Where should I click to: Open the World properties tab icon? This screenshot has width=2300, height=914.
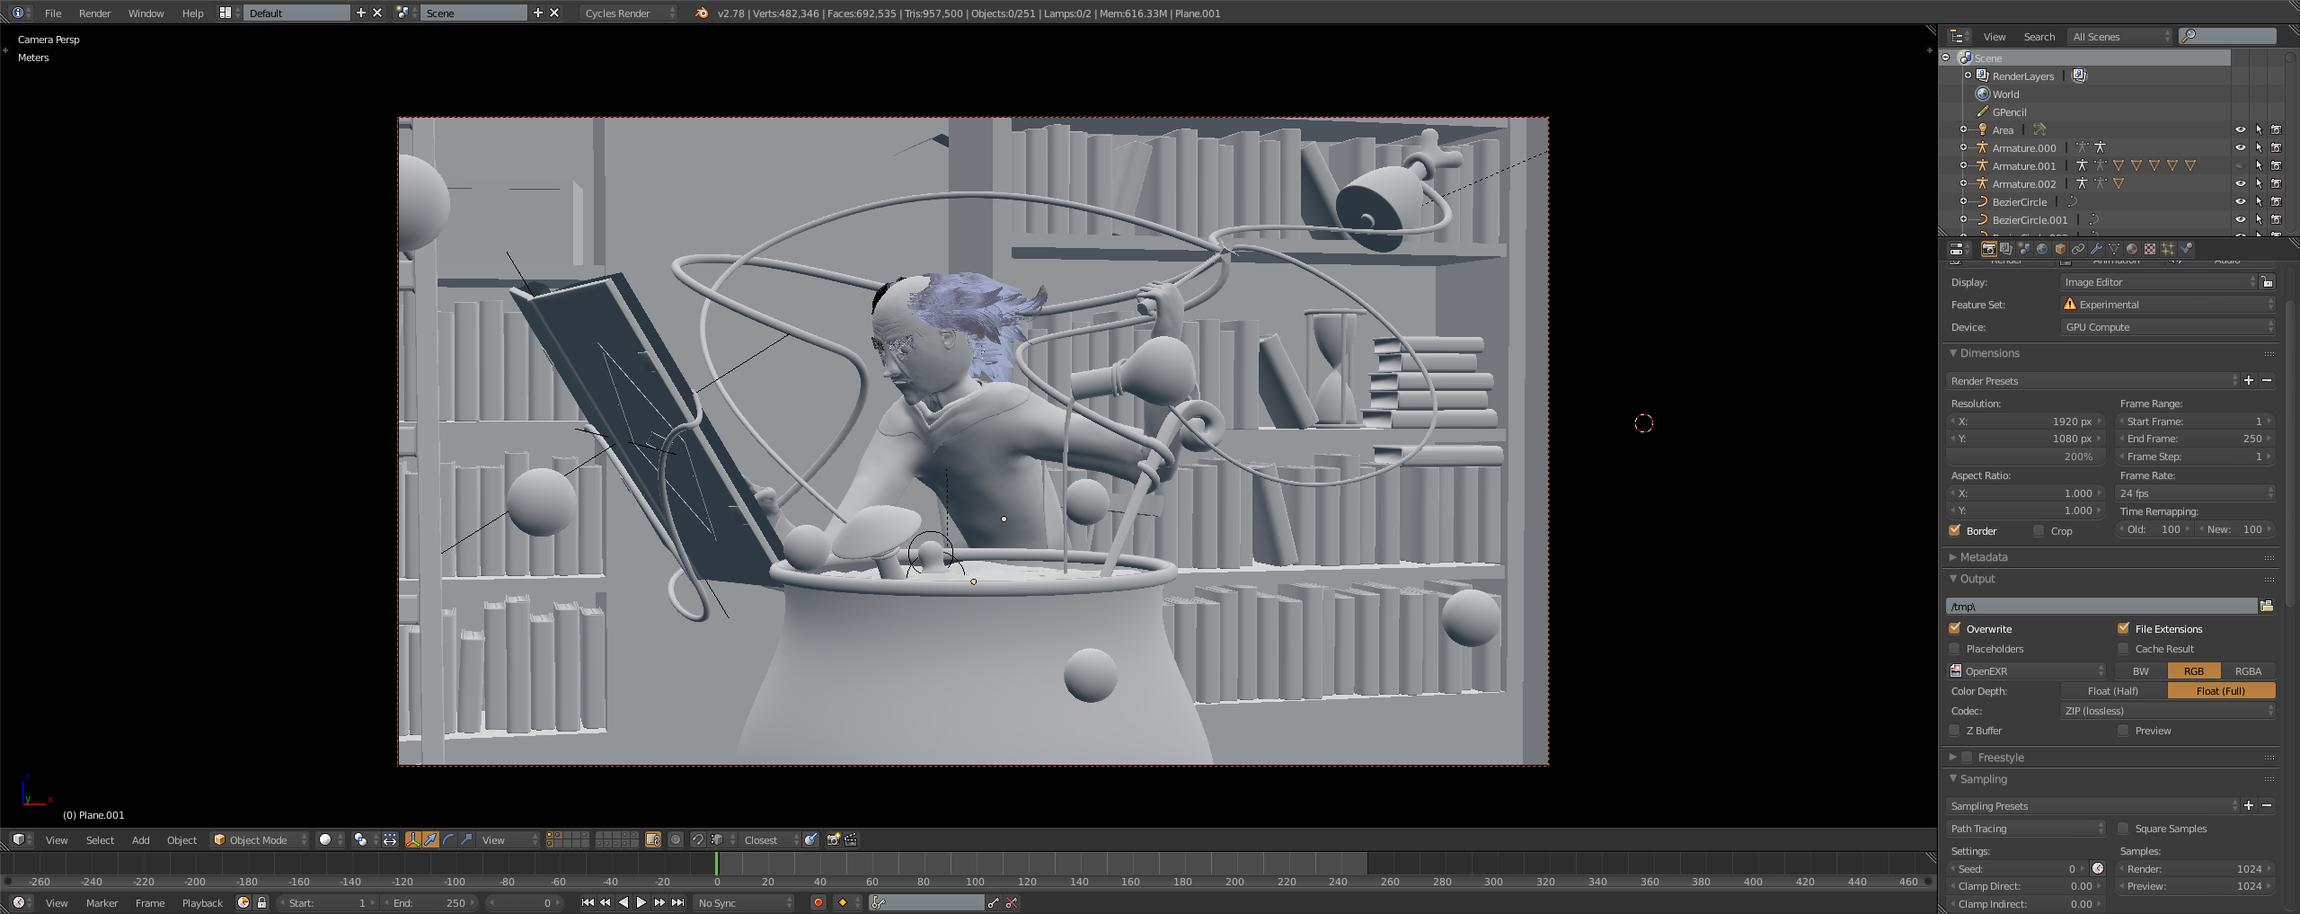pos(2042,249)
